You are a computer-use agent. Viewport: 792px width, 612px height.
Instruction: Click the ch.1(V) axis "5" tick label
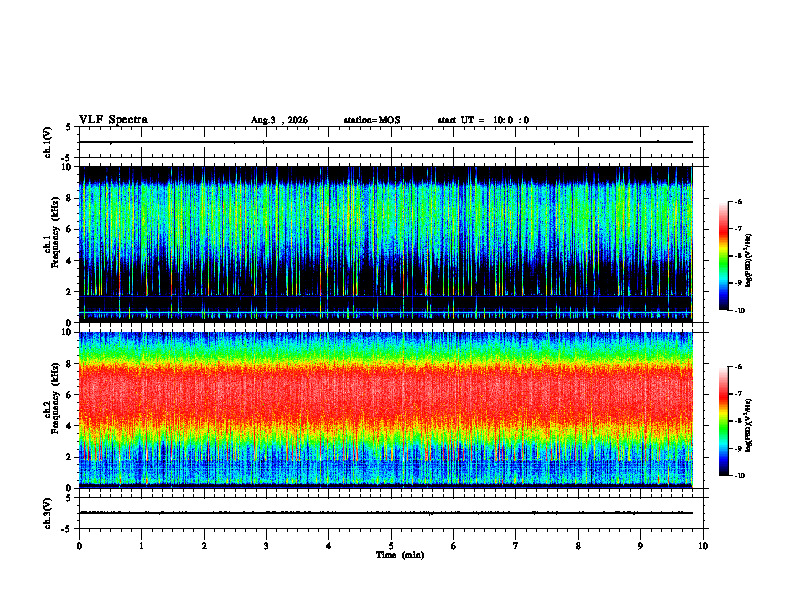(x=69, y=128)
